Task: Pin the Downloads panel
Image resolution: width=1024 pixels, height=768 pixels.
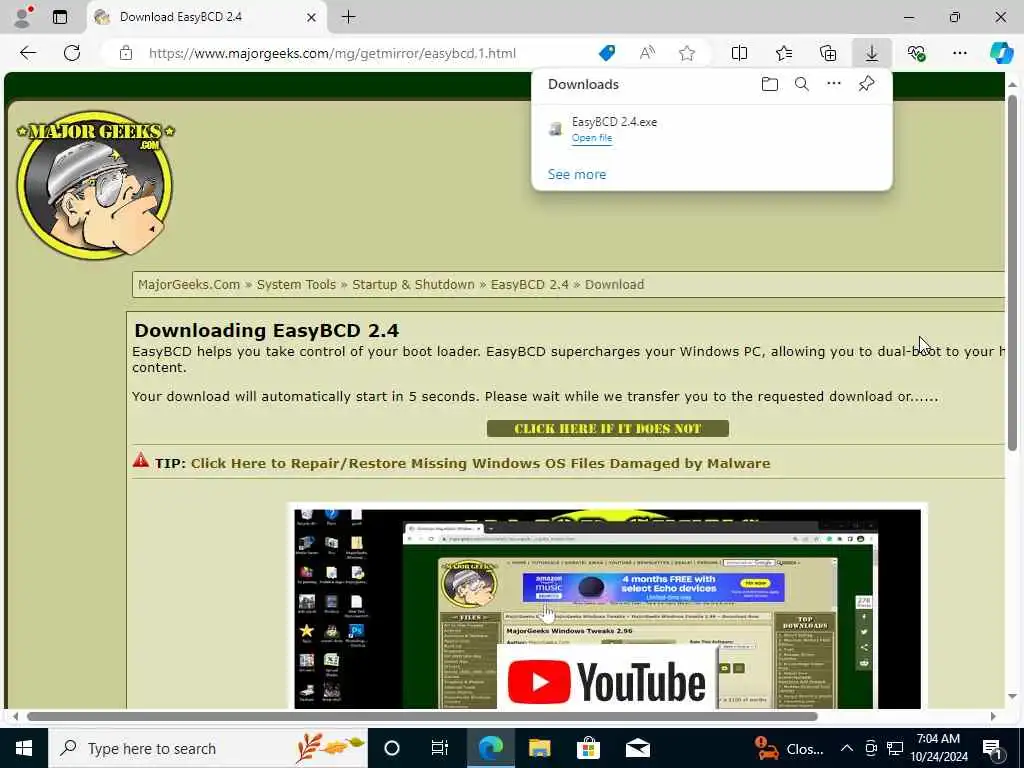Action: (x=866, y=84)
